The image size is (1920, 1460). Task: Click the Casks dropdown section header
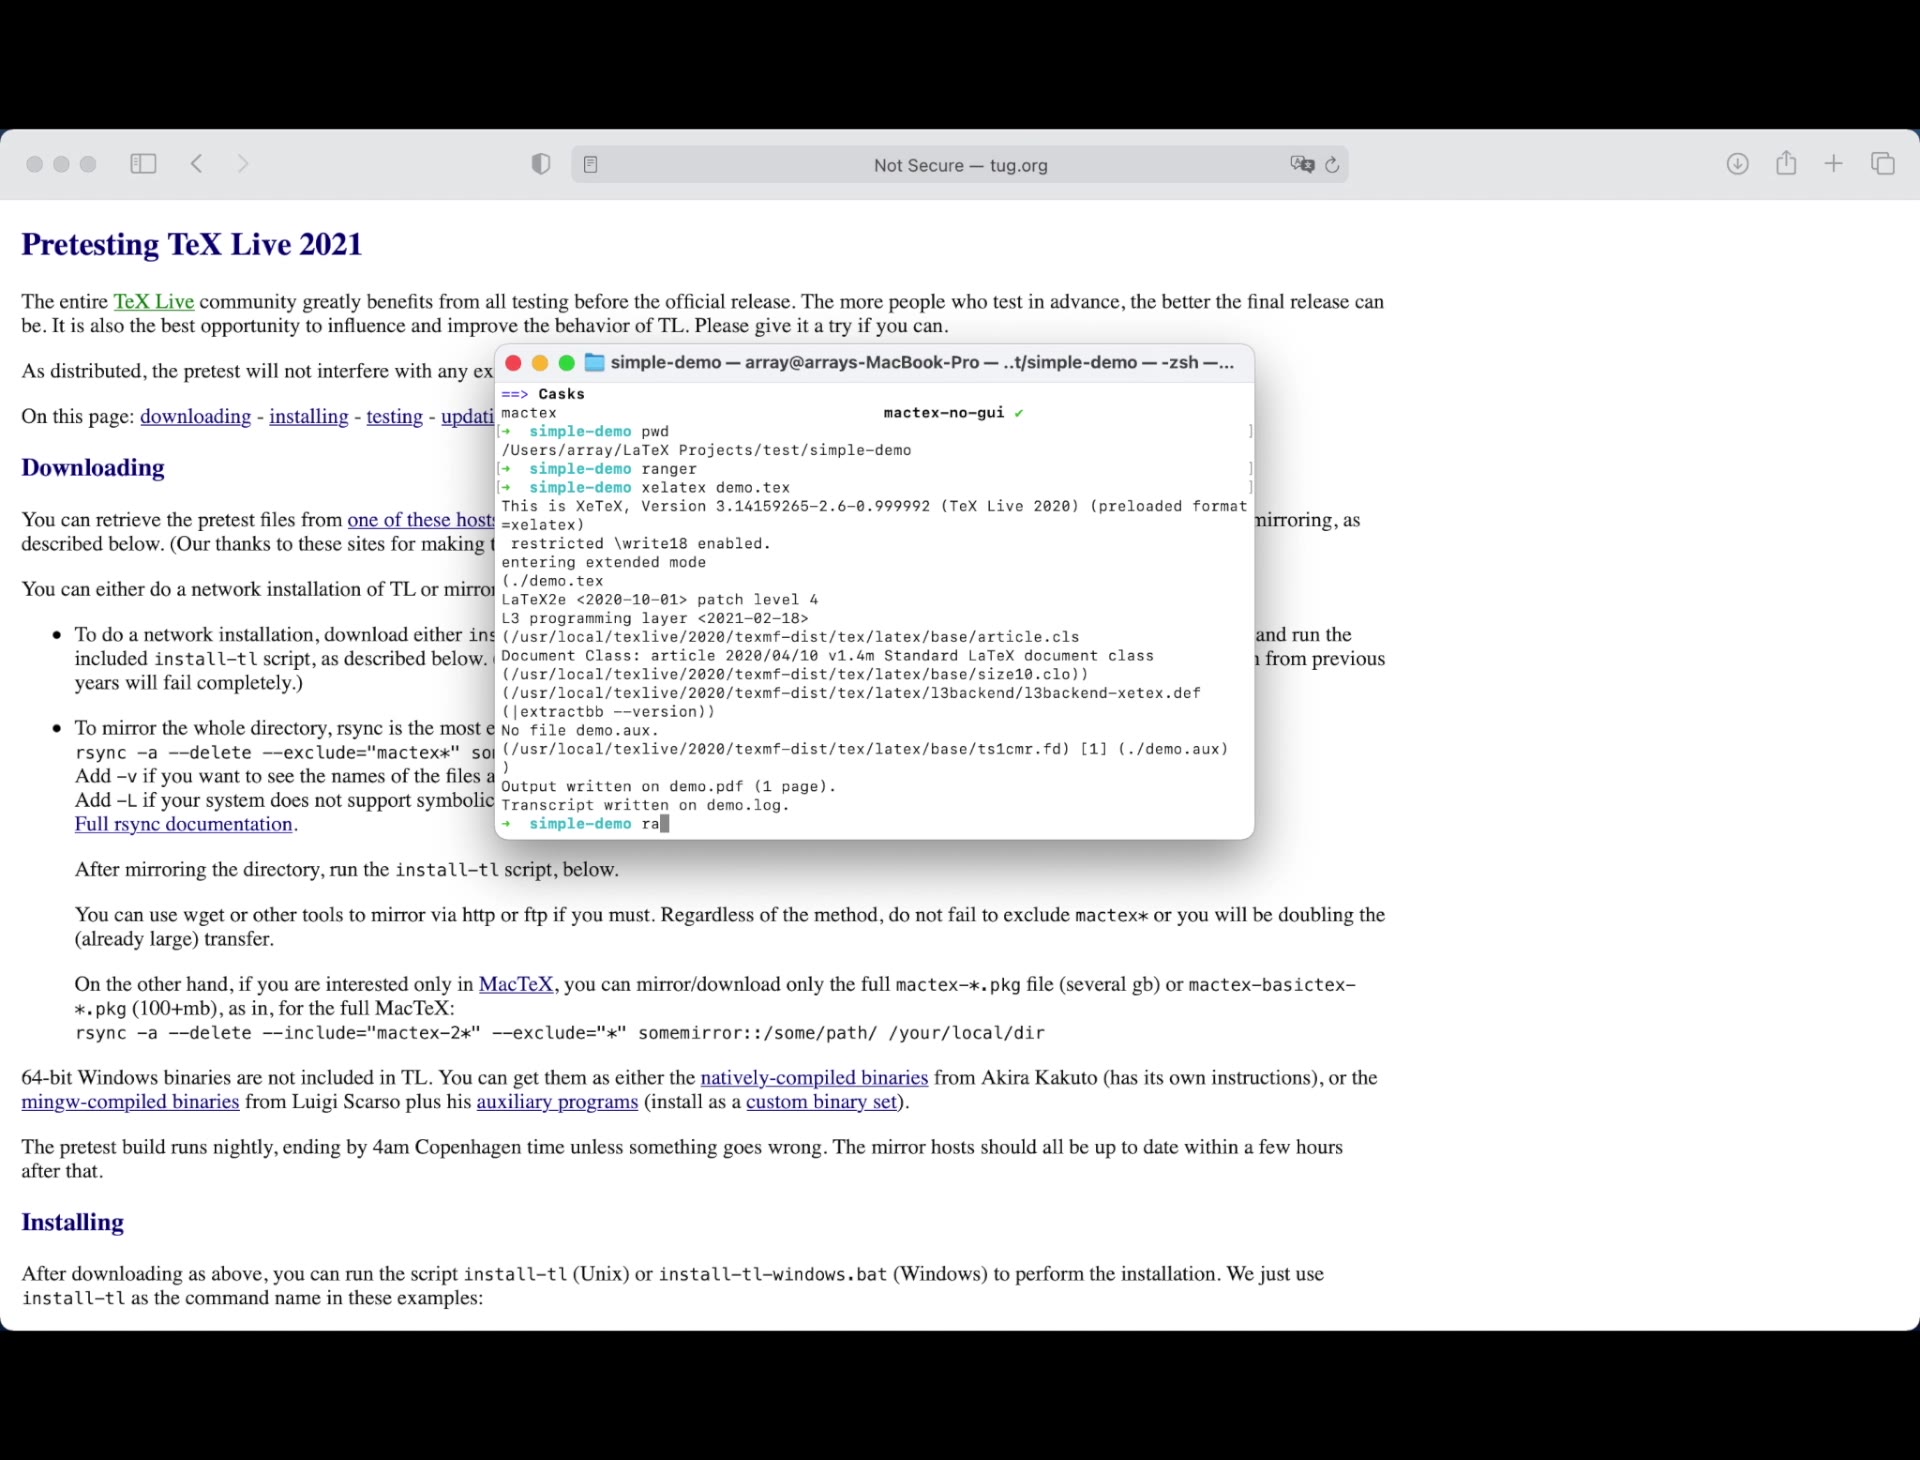560,393
